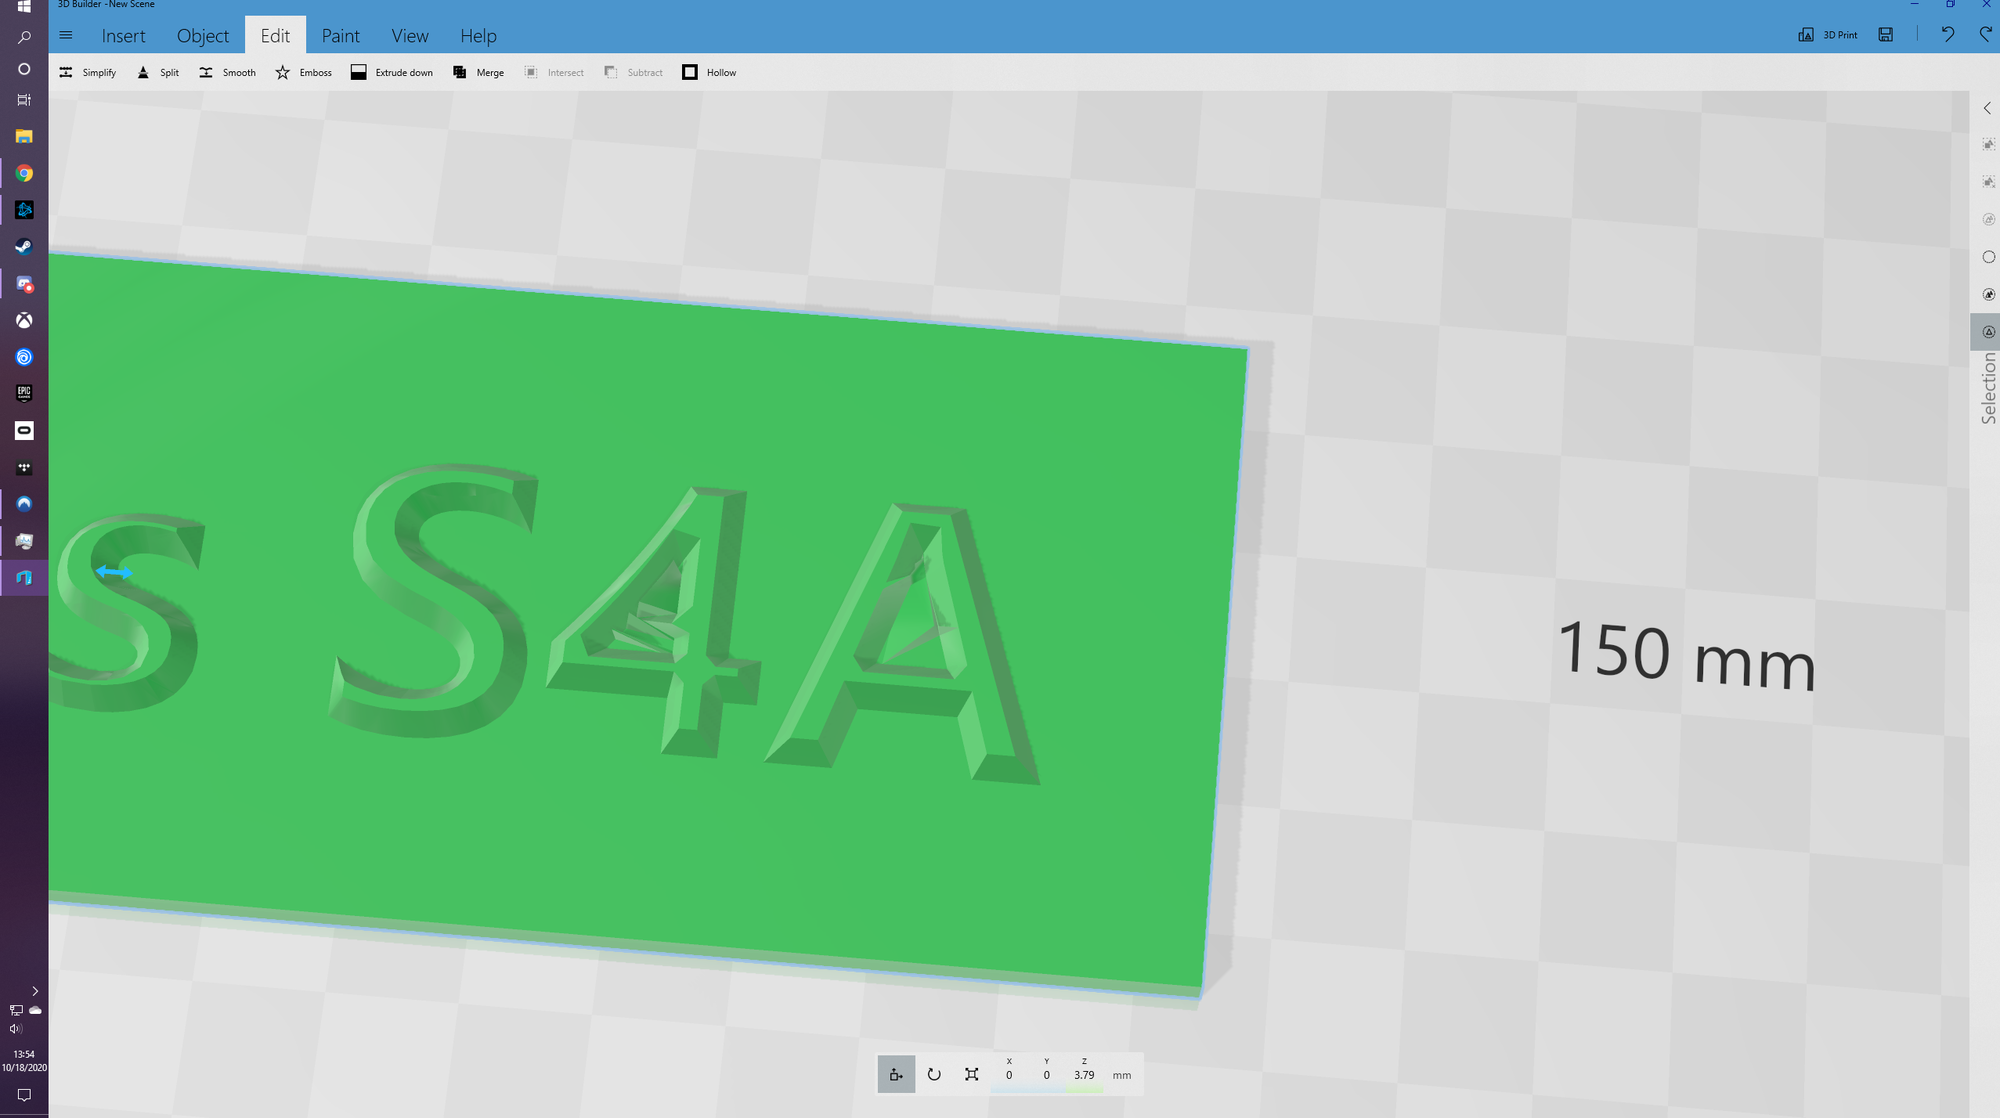Open Cortana from the taskbar
The image size is (2000, 1118).
click(24, 69)
